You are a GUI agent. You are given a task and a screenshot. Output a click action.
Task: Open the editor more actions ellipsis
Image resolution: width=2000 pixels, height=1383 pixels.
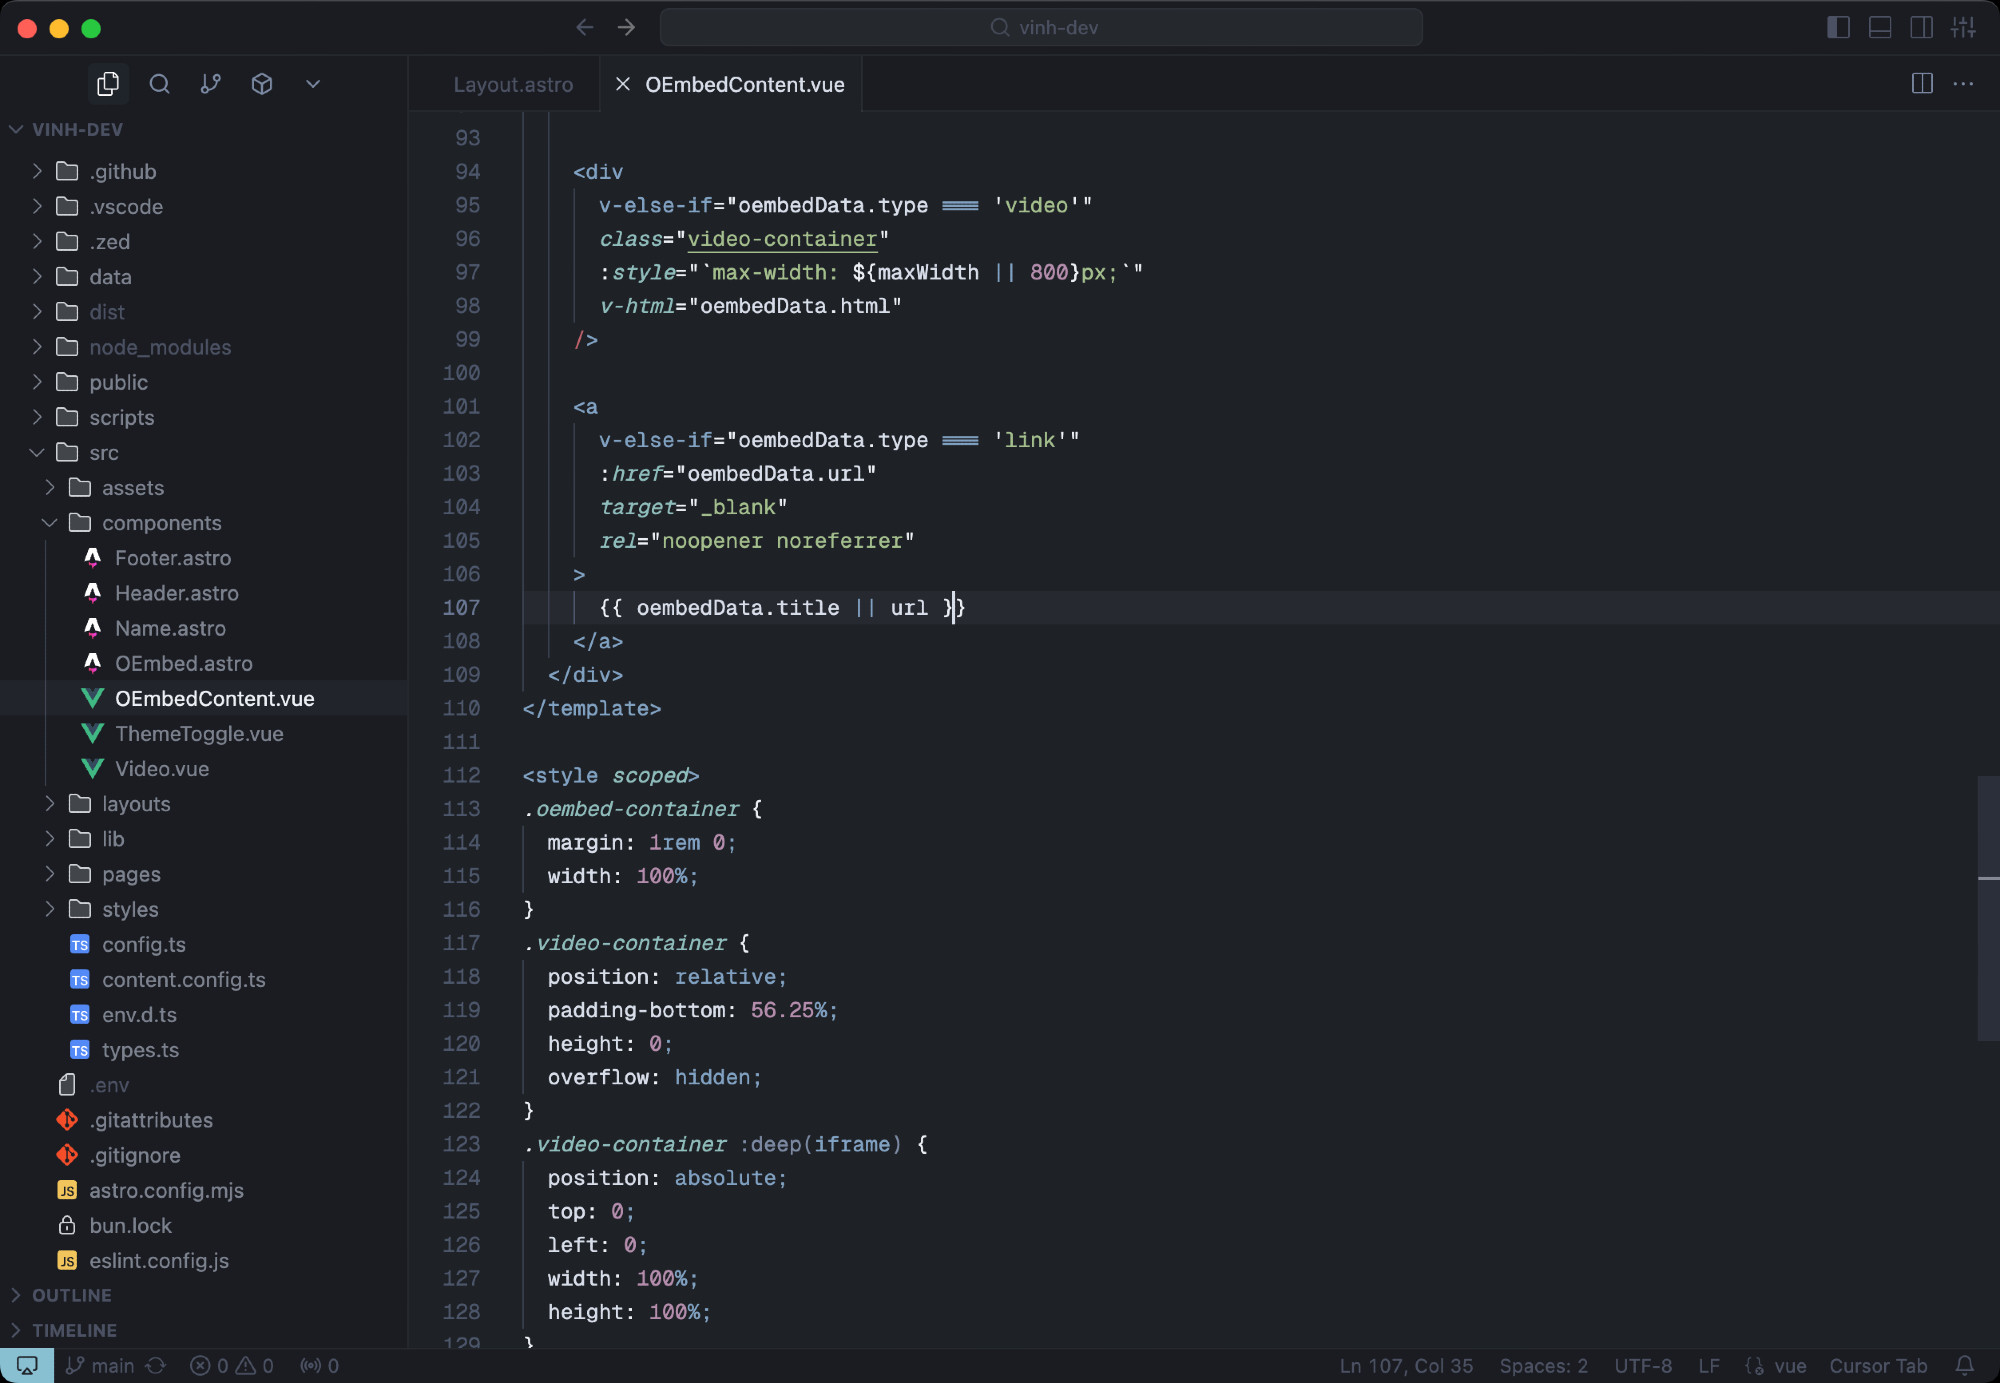tap(1963, 84)
